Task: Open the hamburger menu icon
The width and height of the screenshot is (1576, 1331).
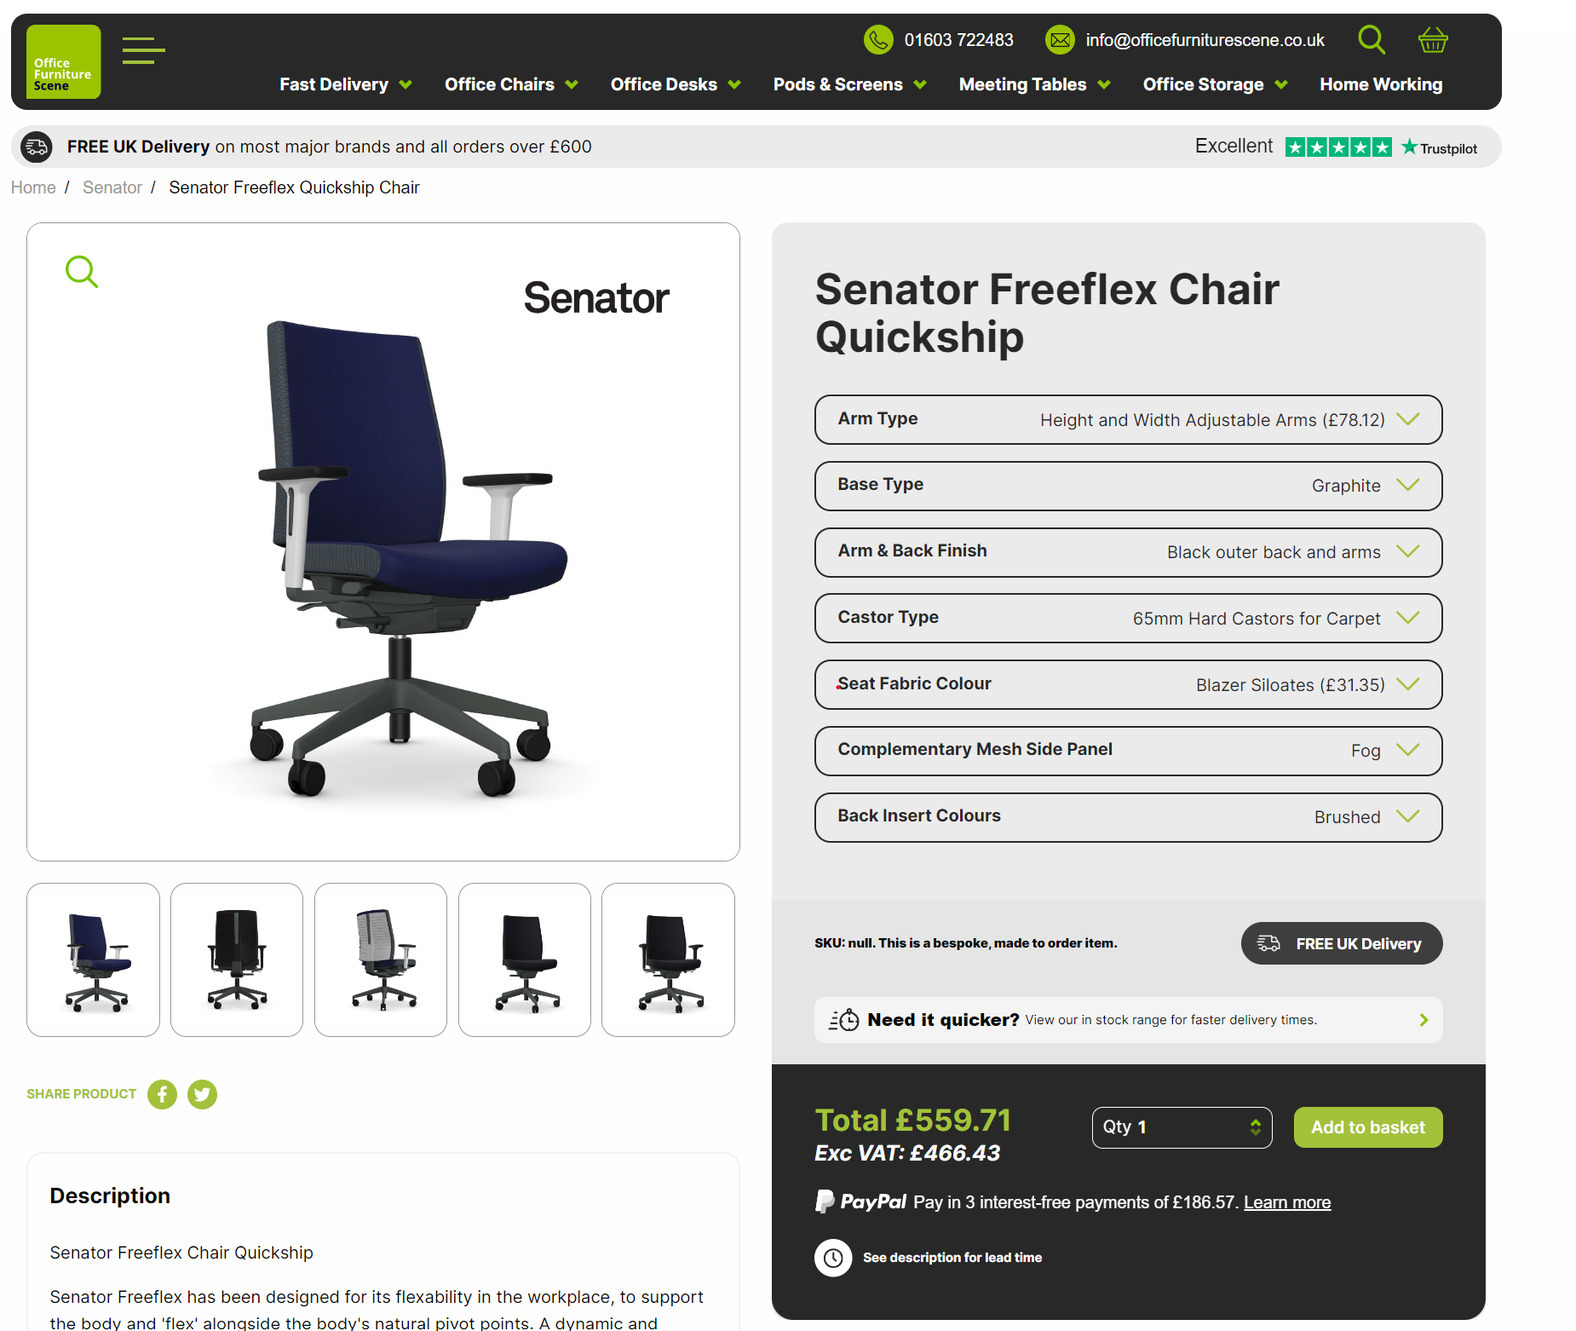Action: (143, 50)
